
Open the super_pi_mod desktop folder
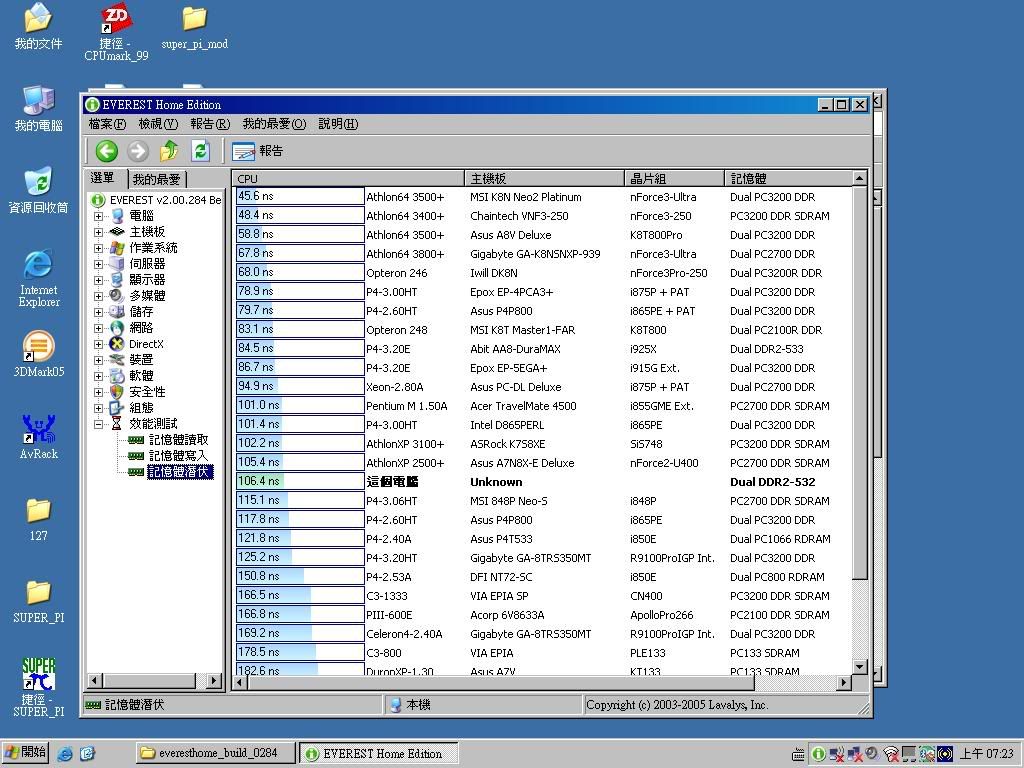click(195, 28)
